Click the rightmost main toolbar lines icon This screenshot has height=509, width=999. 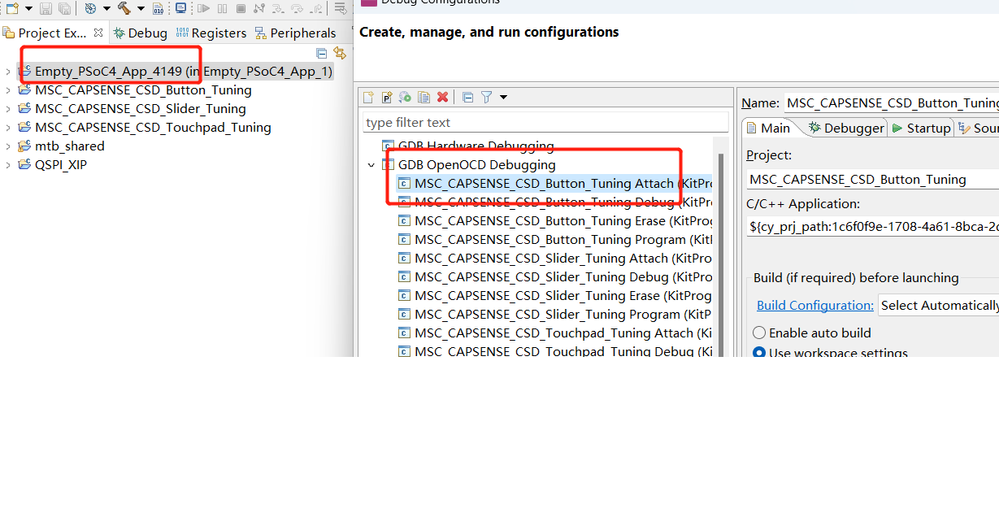click(x=341, y=8)
